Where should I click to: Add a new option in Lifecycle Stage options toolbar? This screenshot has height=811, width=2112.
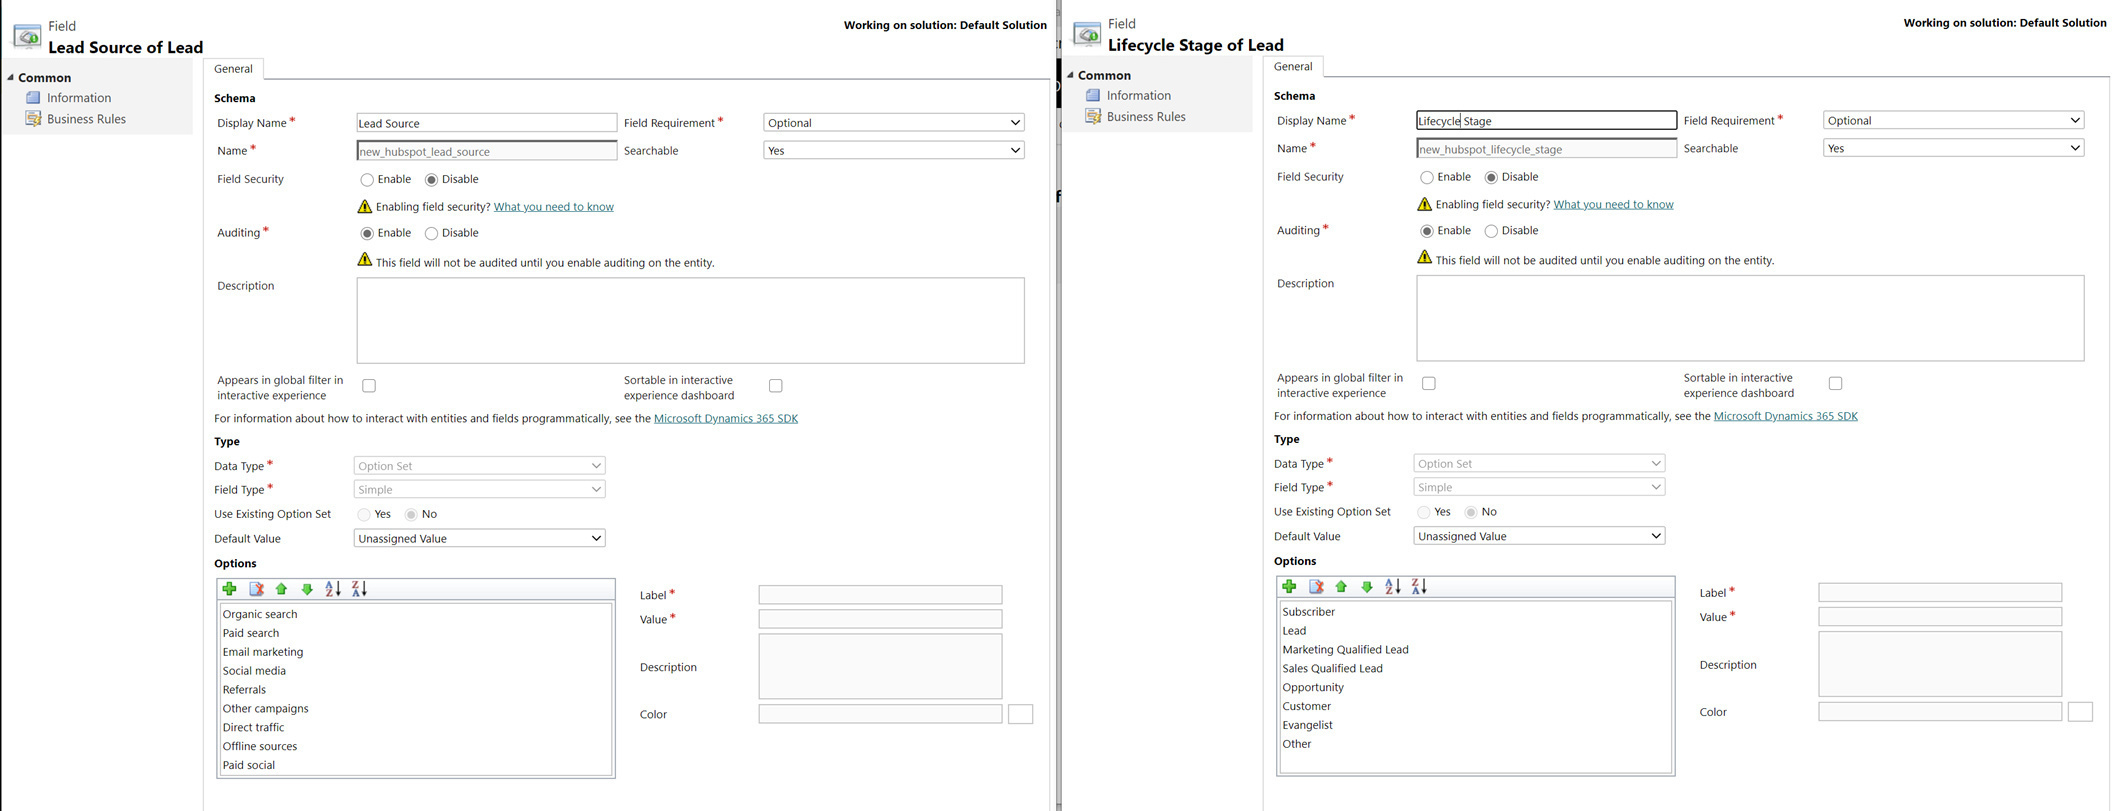[x=1290, y=587]
